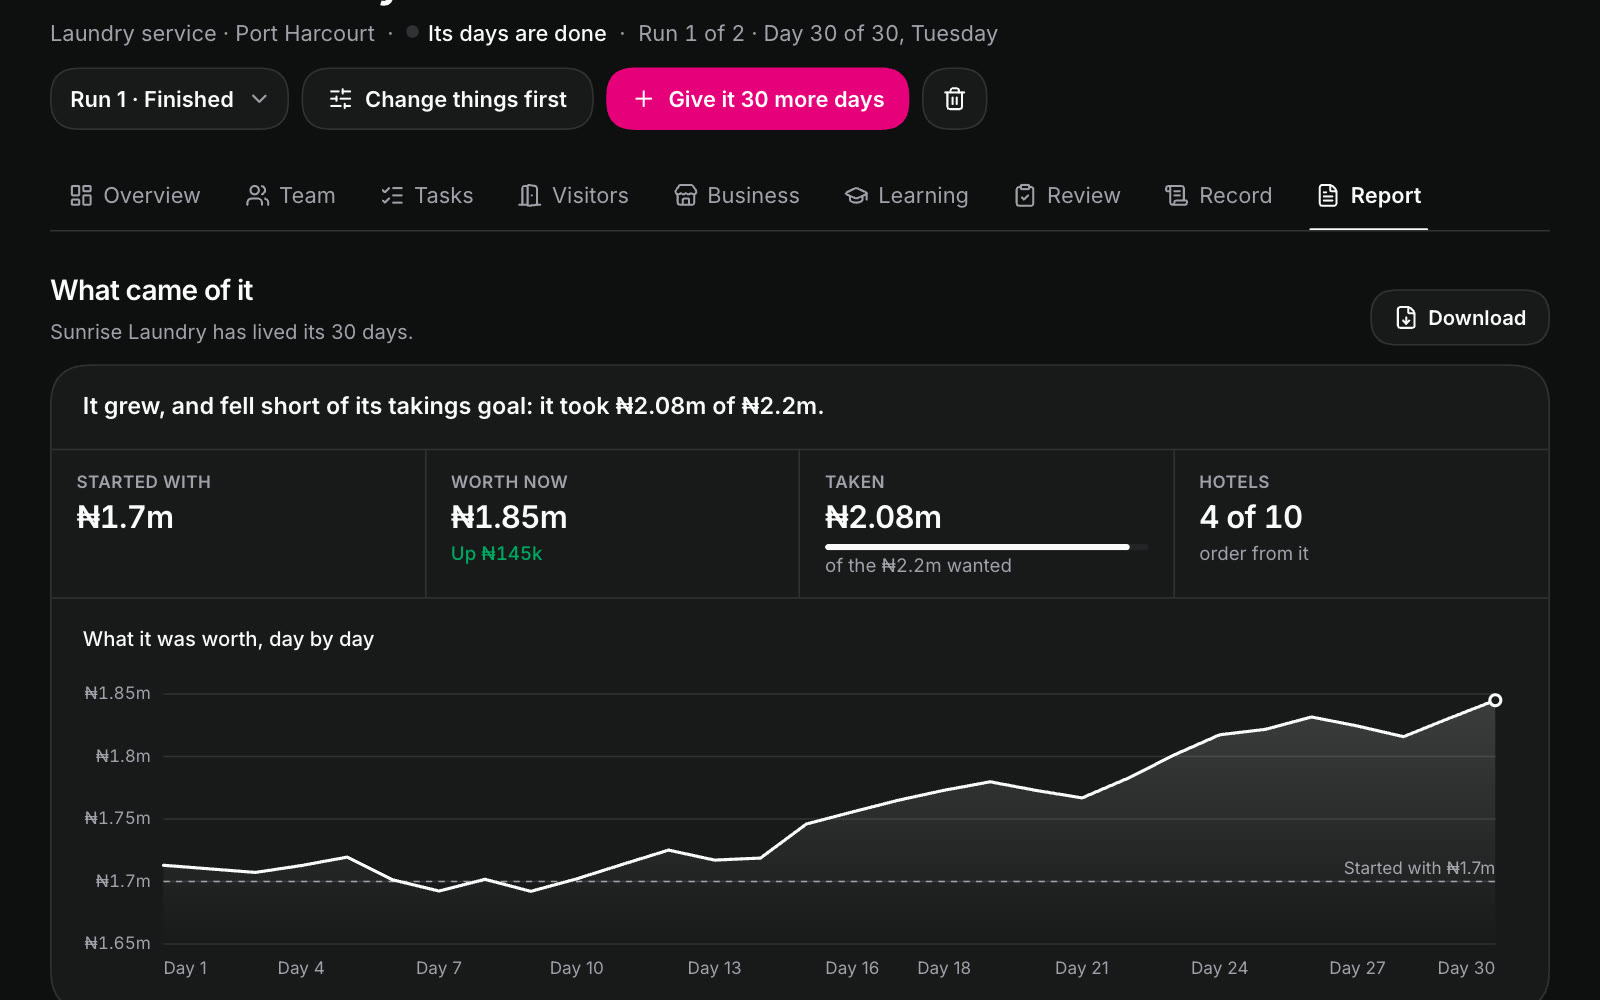
Task: Expand the run selector chevron
Action: point(260,99)
